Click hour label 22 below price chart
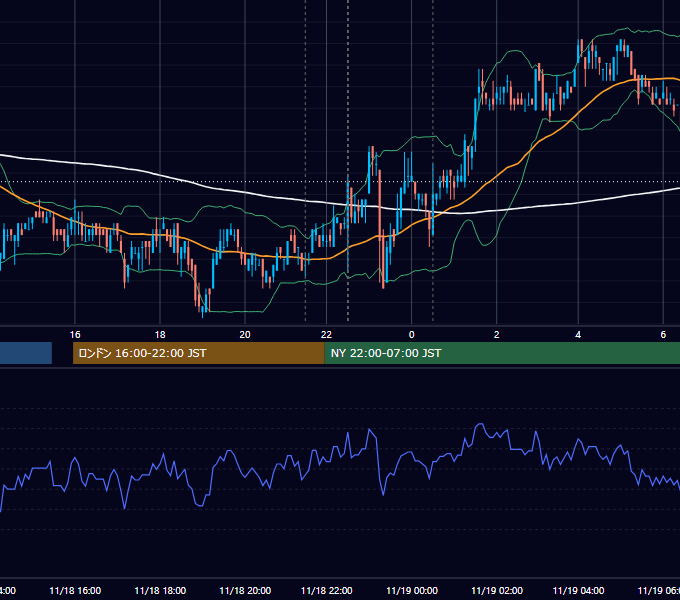The height and width of the screenshot is (600, 680). (326, 334)
